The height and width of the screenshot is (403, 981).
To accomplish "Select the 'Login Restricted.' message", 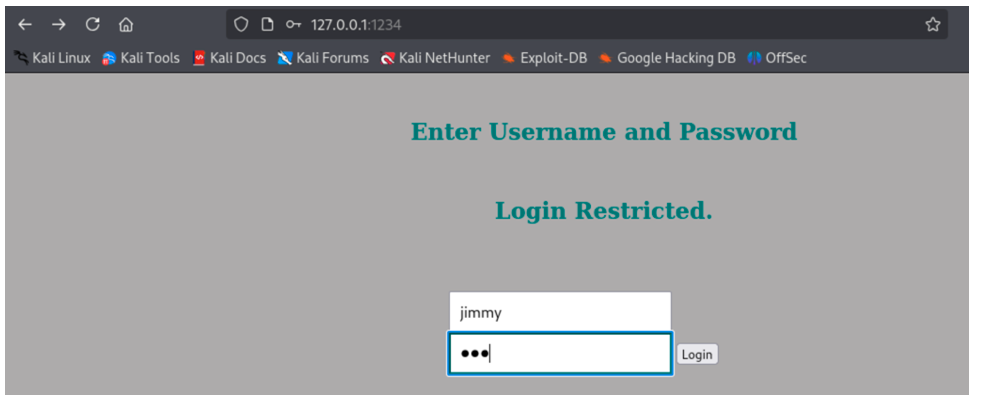I will click(x=604, y=212).
